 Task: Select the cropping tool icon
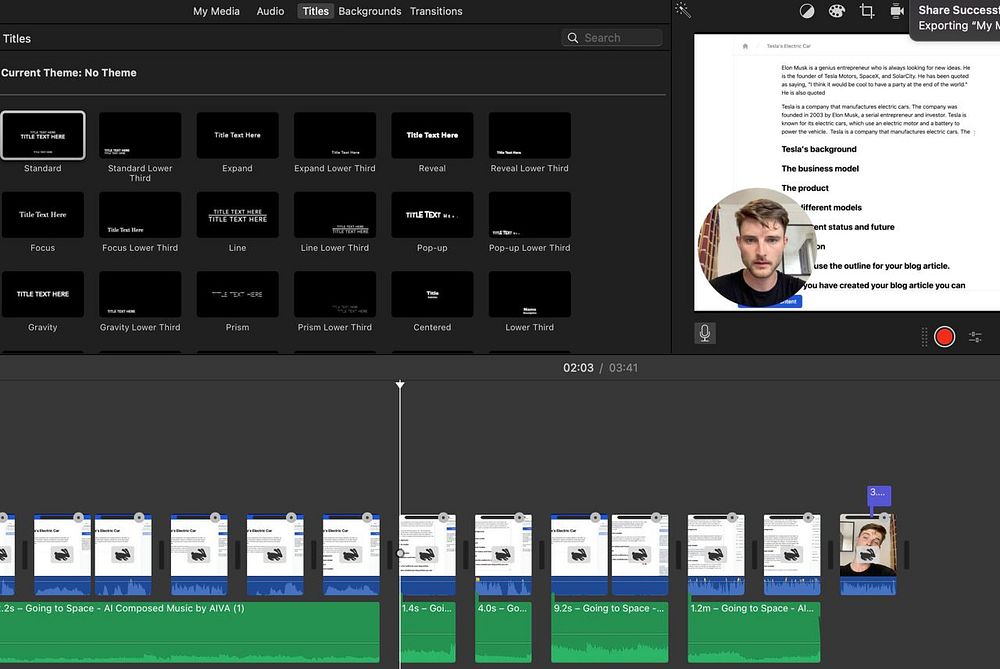[867, 11]
